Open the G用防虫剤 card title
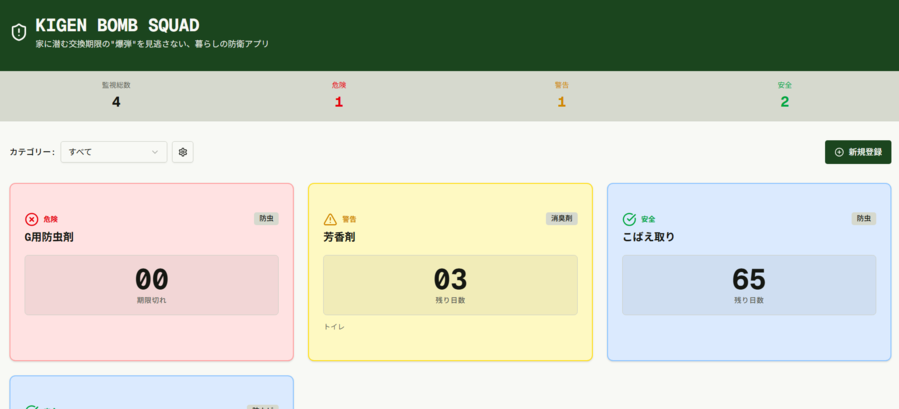 [x=49, y=237]
